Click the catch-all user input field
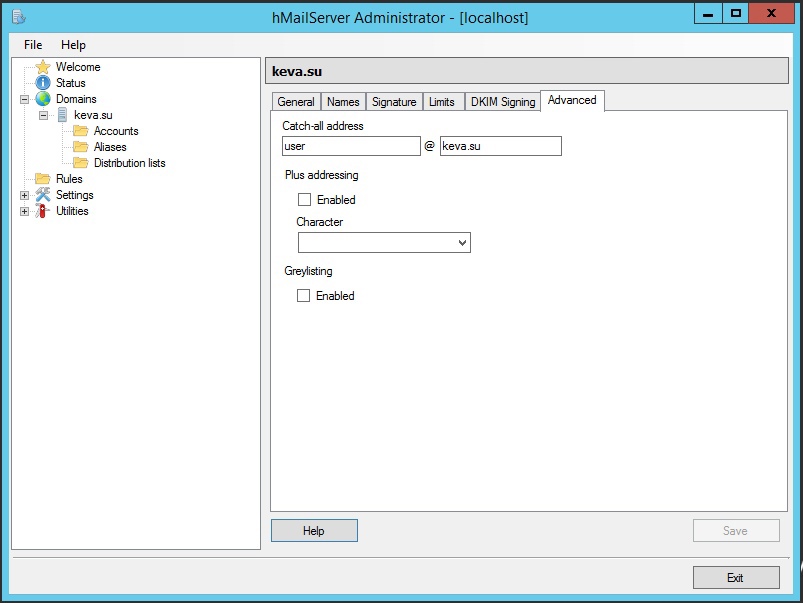 [x=351, y=146]
